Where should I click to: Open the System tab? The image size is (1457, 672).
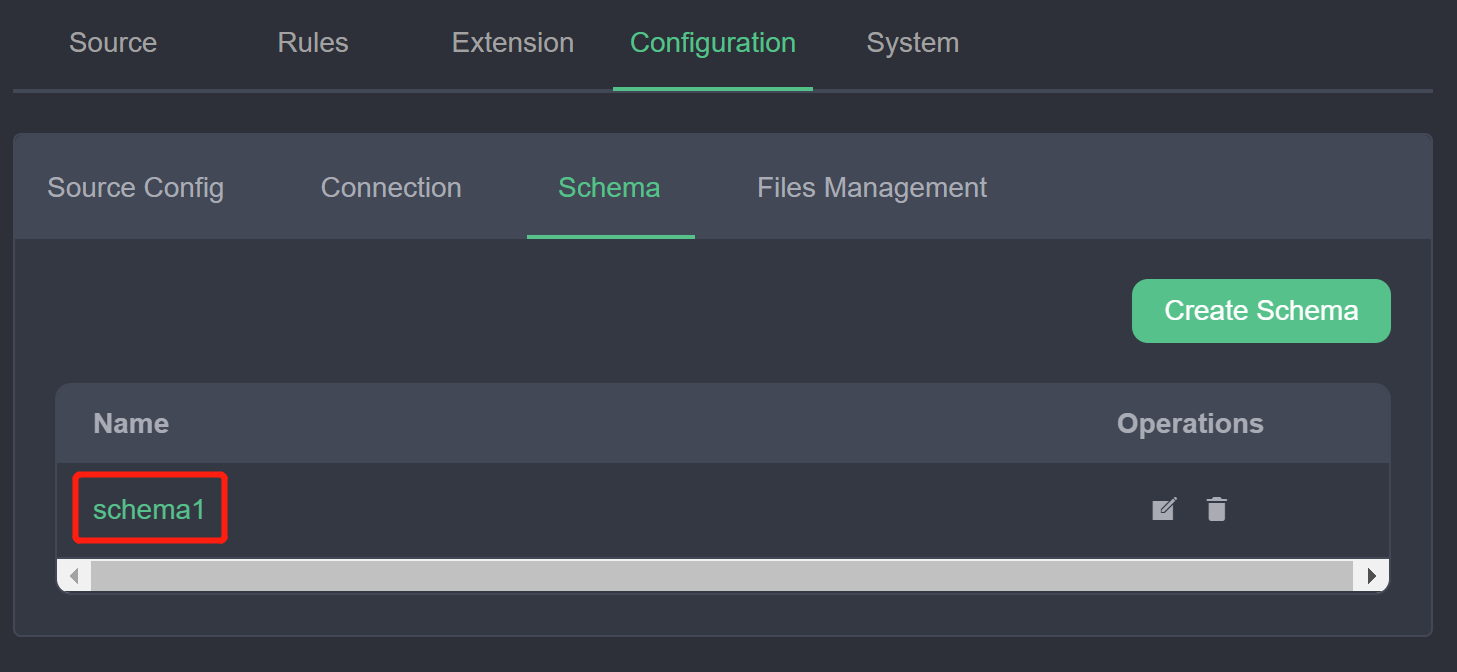point(913,43)
